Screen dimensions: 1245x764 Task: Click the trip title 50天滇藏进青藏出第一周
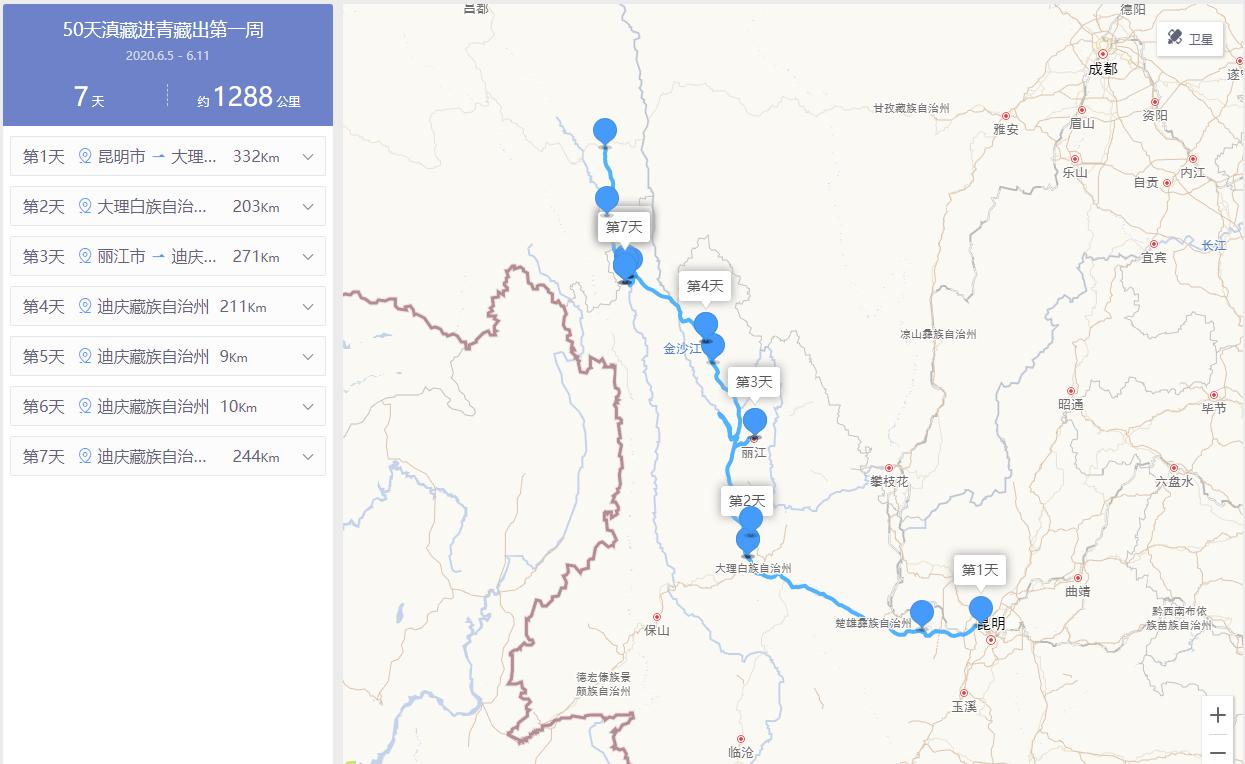[163, 30]
